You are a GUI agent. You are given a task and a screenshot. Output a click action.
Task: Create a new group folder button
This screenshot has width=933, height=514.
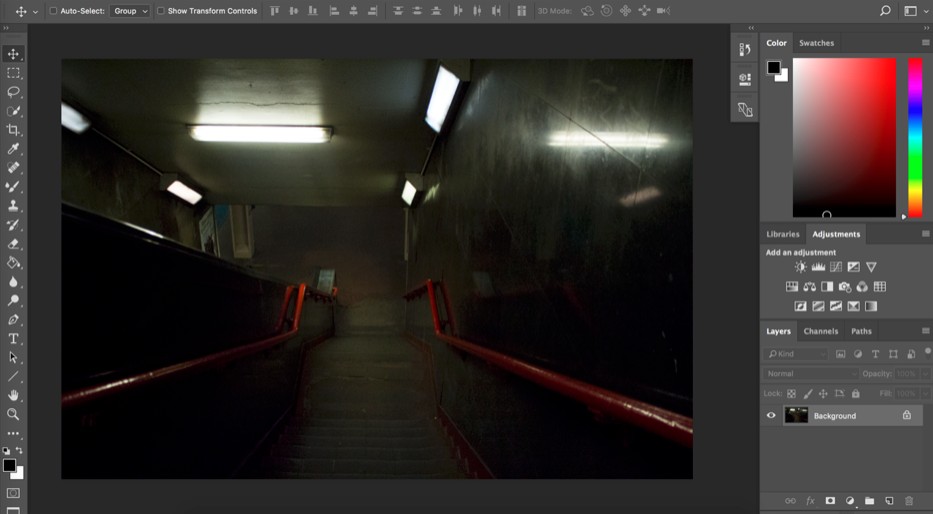[x=869, y=501]
